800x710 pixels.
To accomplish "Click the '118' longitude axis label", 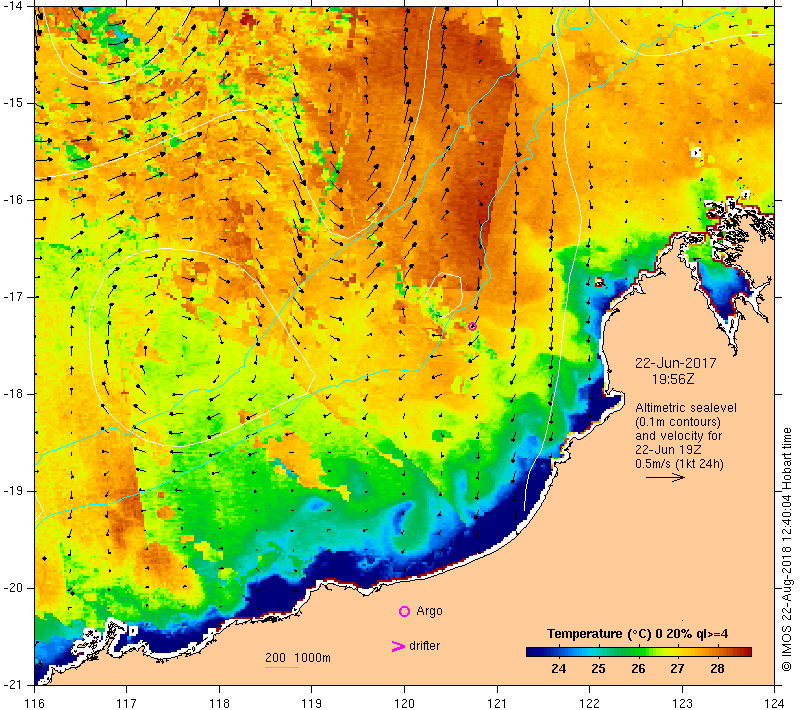I will point(219,703).
